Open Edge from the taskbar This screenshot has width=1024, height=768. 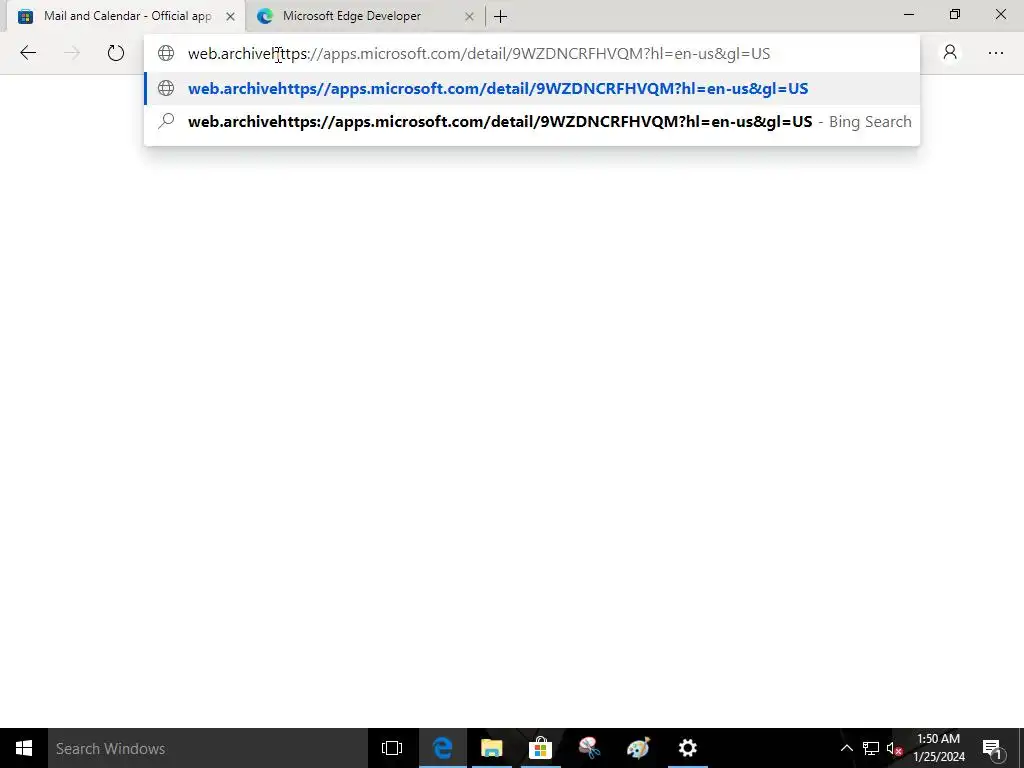[x=443, y=748]
